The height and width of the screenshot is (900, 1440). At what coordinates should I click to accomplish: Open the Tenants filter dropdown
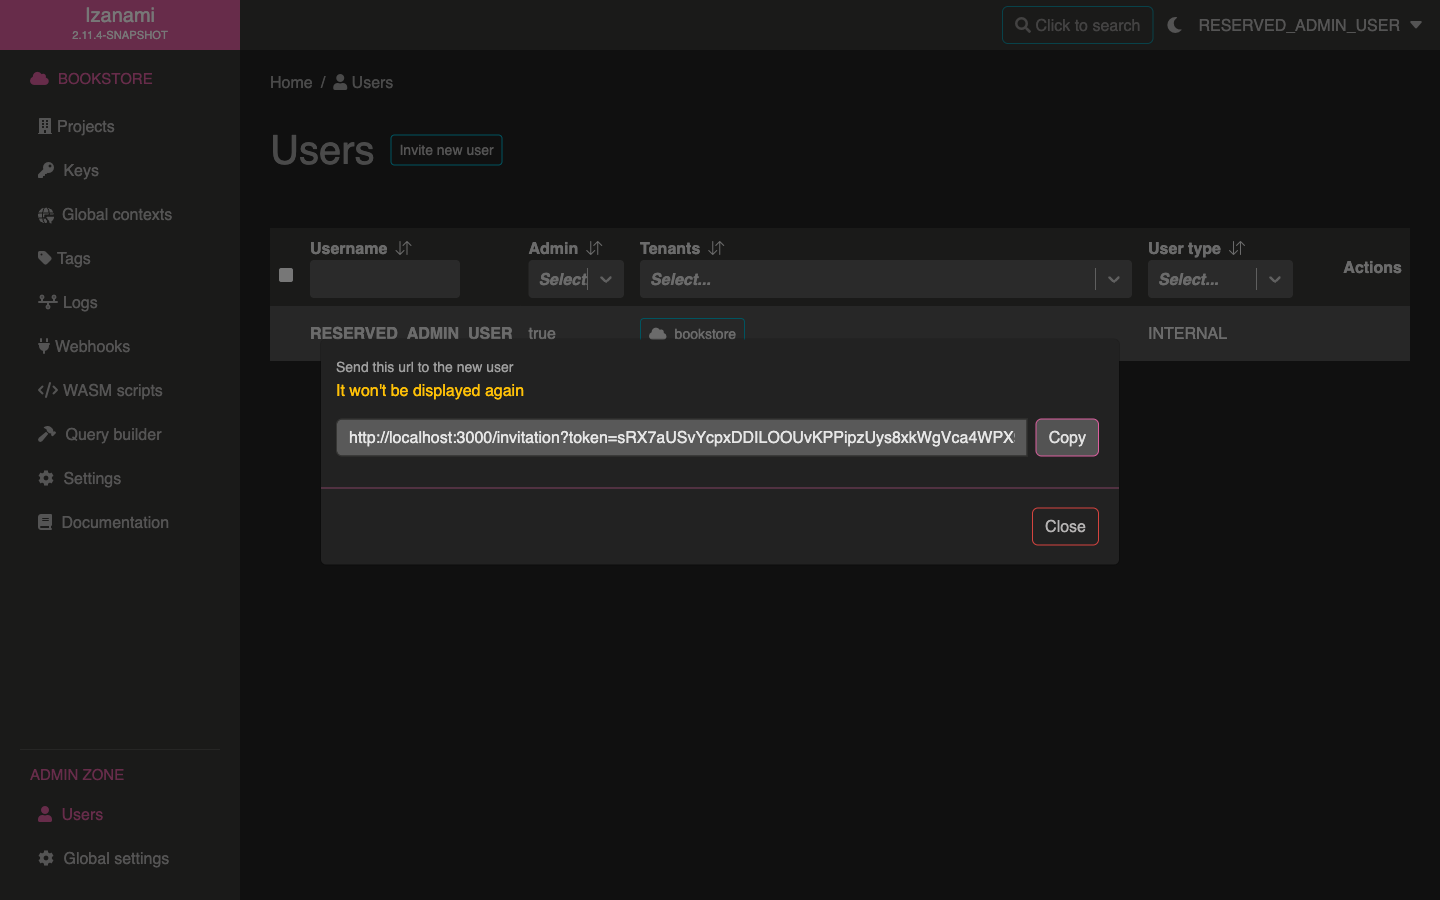click(x=1113, y=280)
